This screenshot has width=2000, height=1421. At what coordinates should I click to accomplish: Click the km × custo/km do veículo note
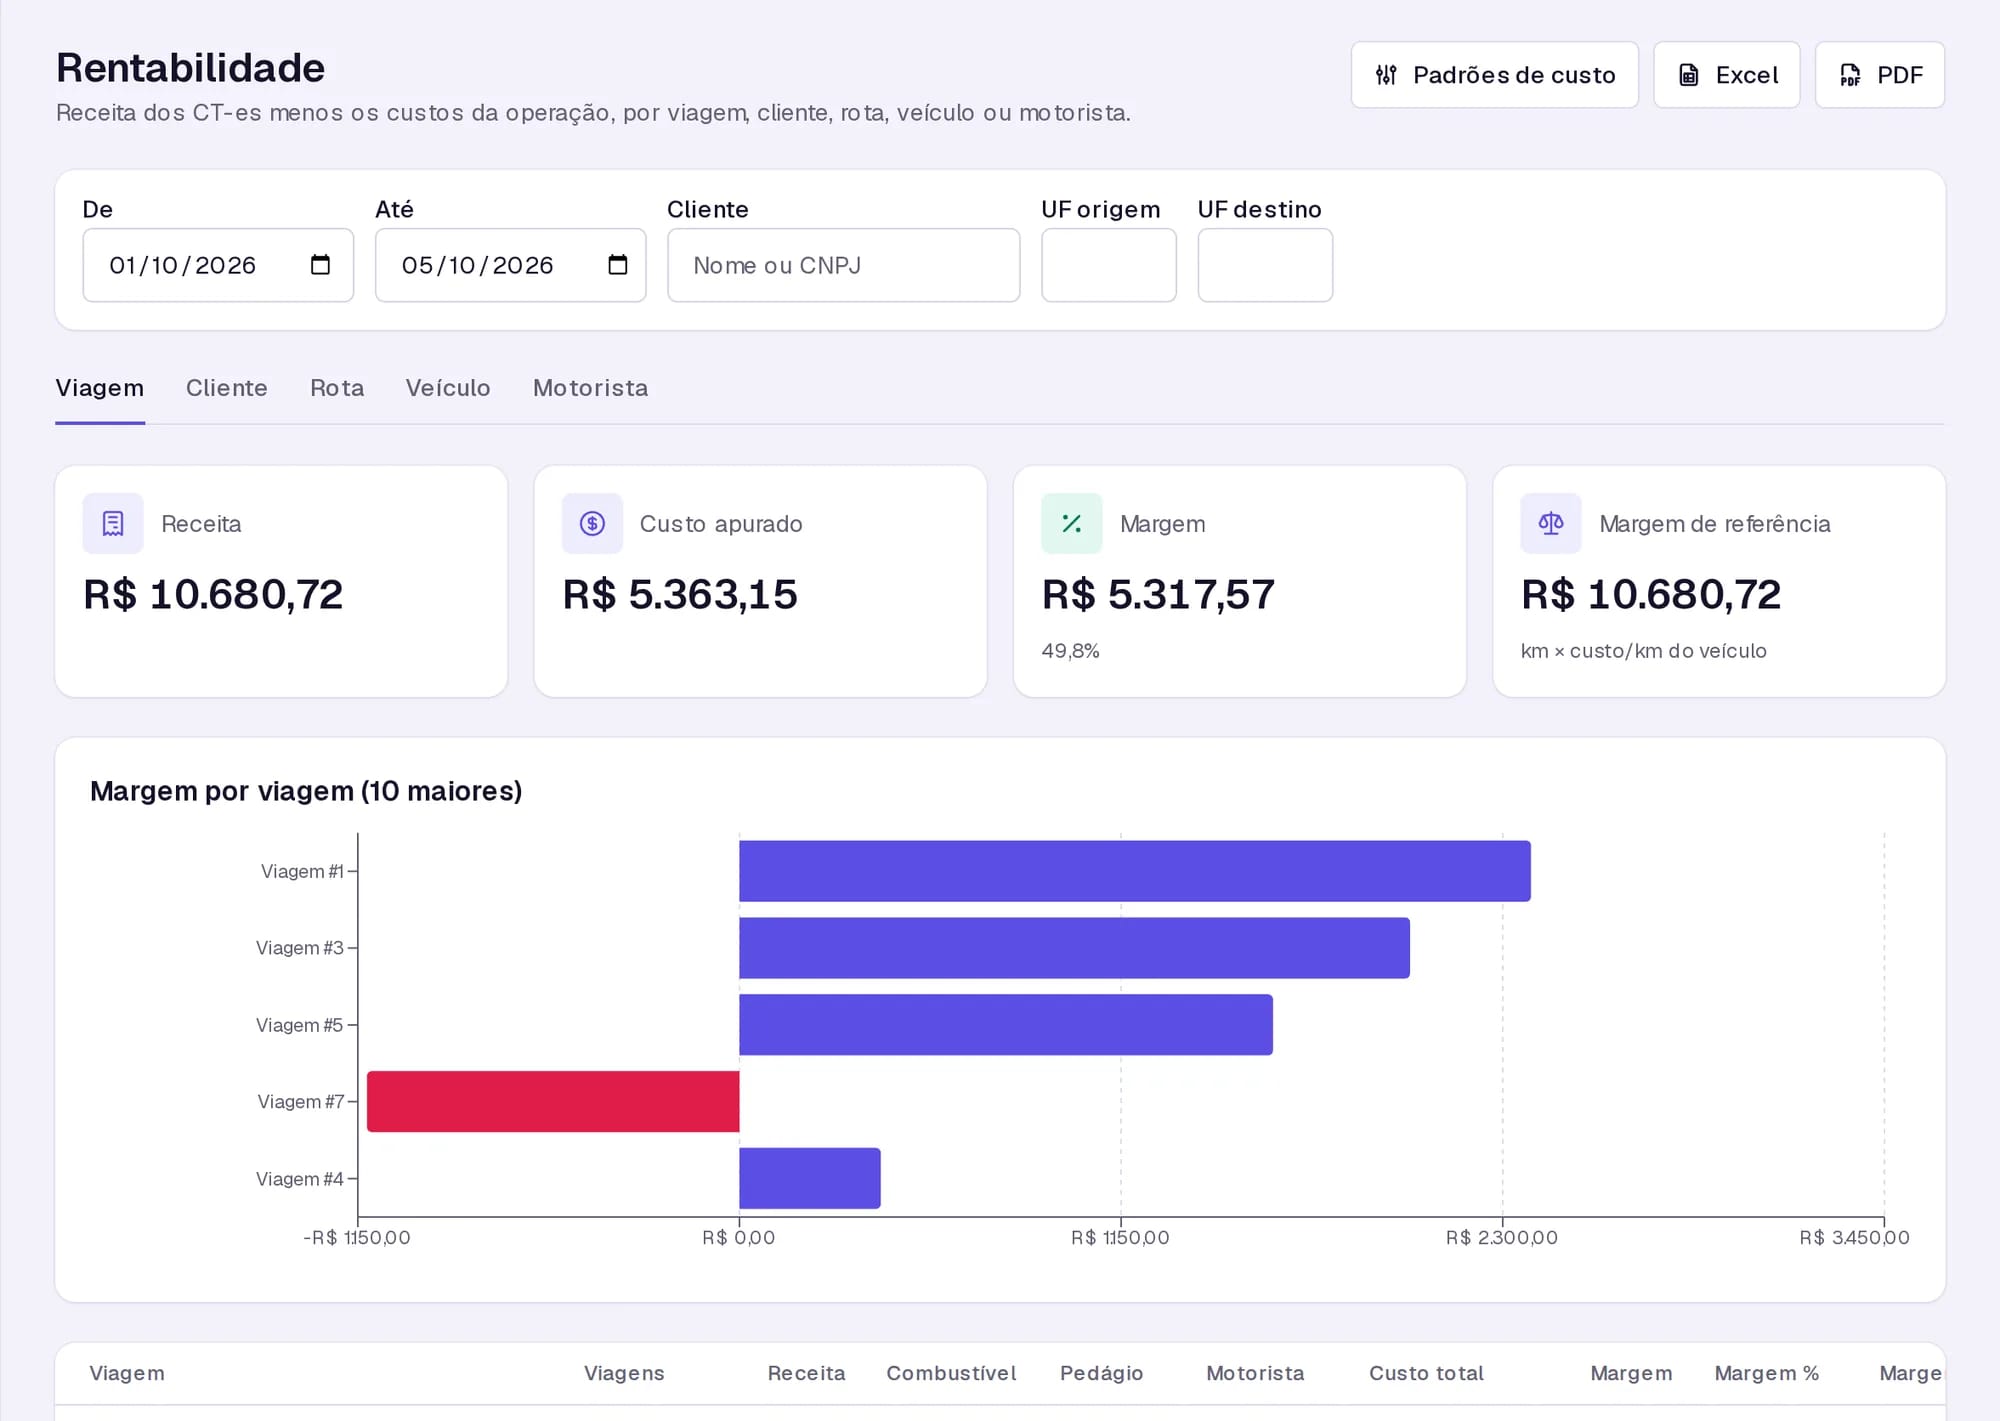(1644, 651)
